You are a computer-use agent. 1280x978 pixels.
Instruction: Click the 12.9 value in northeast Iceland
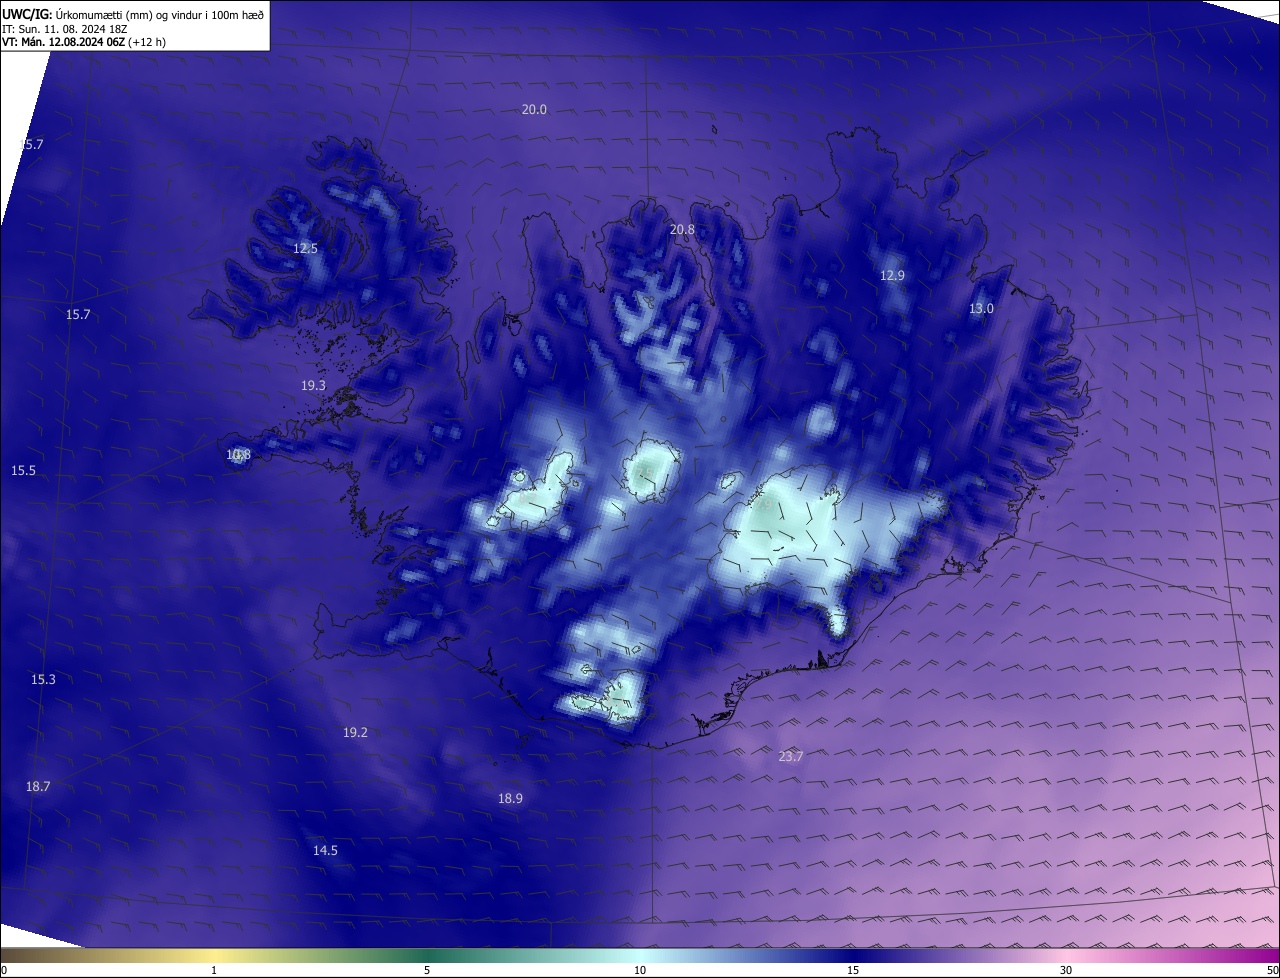(892, 275)
